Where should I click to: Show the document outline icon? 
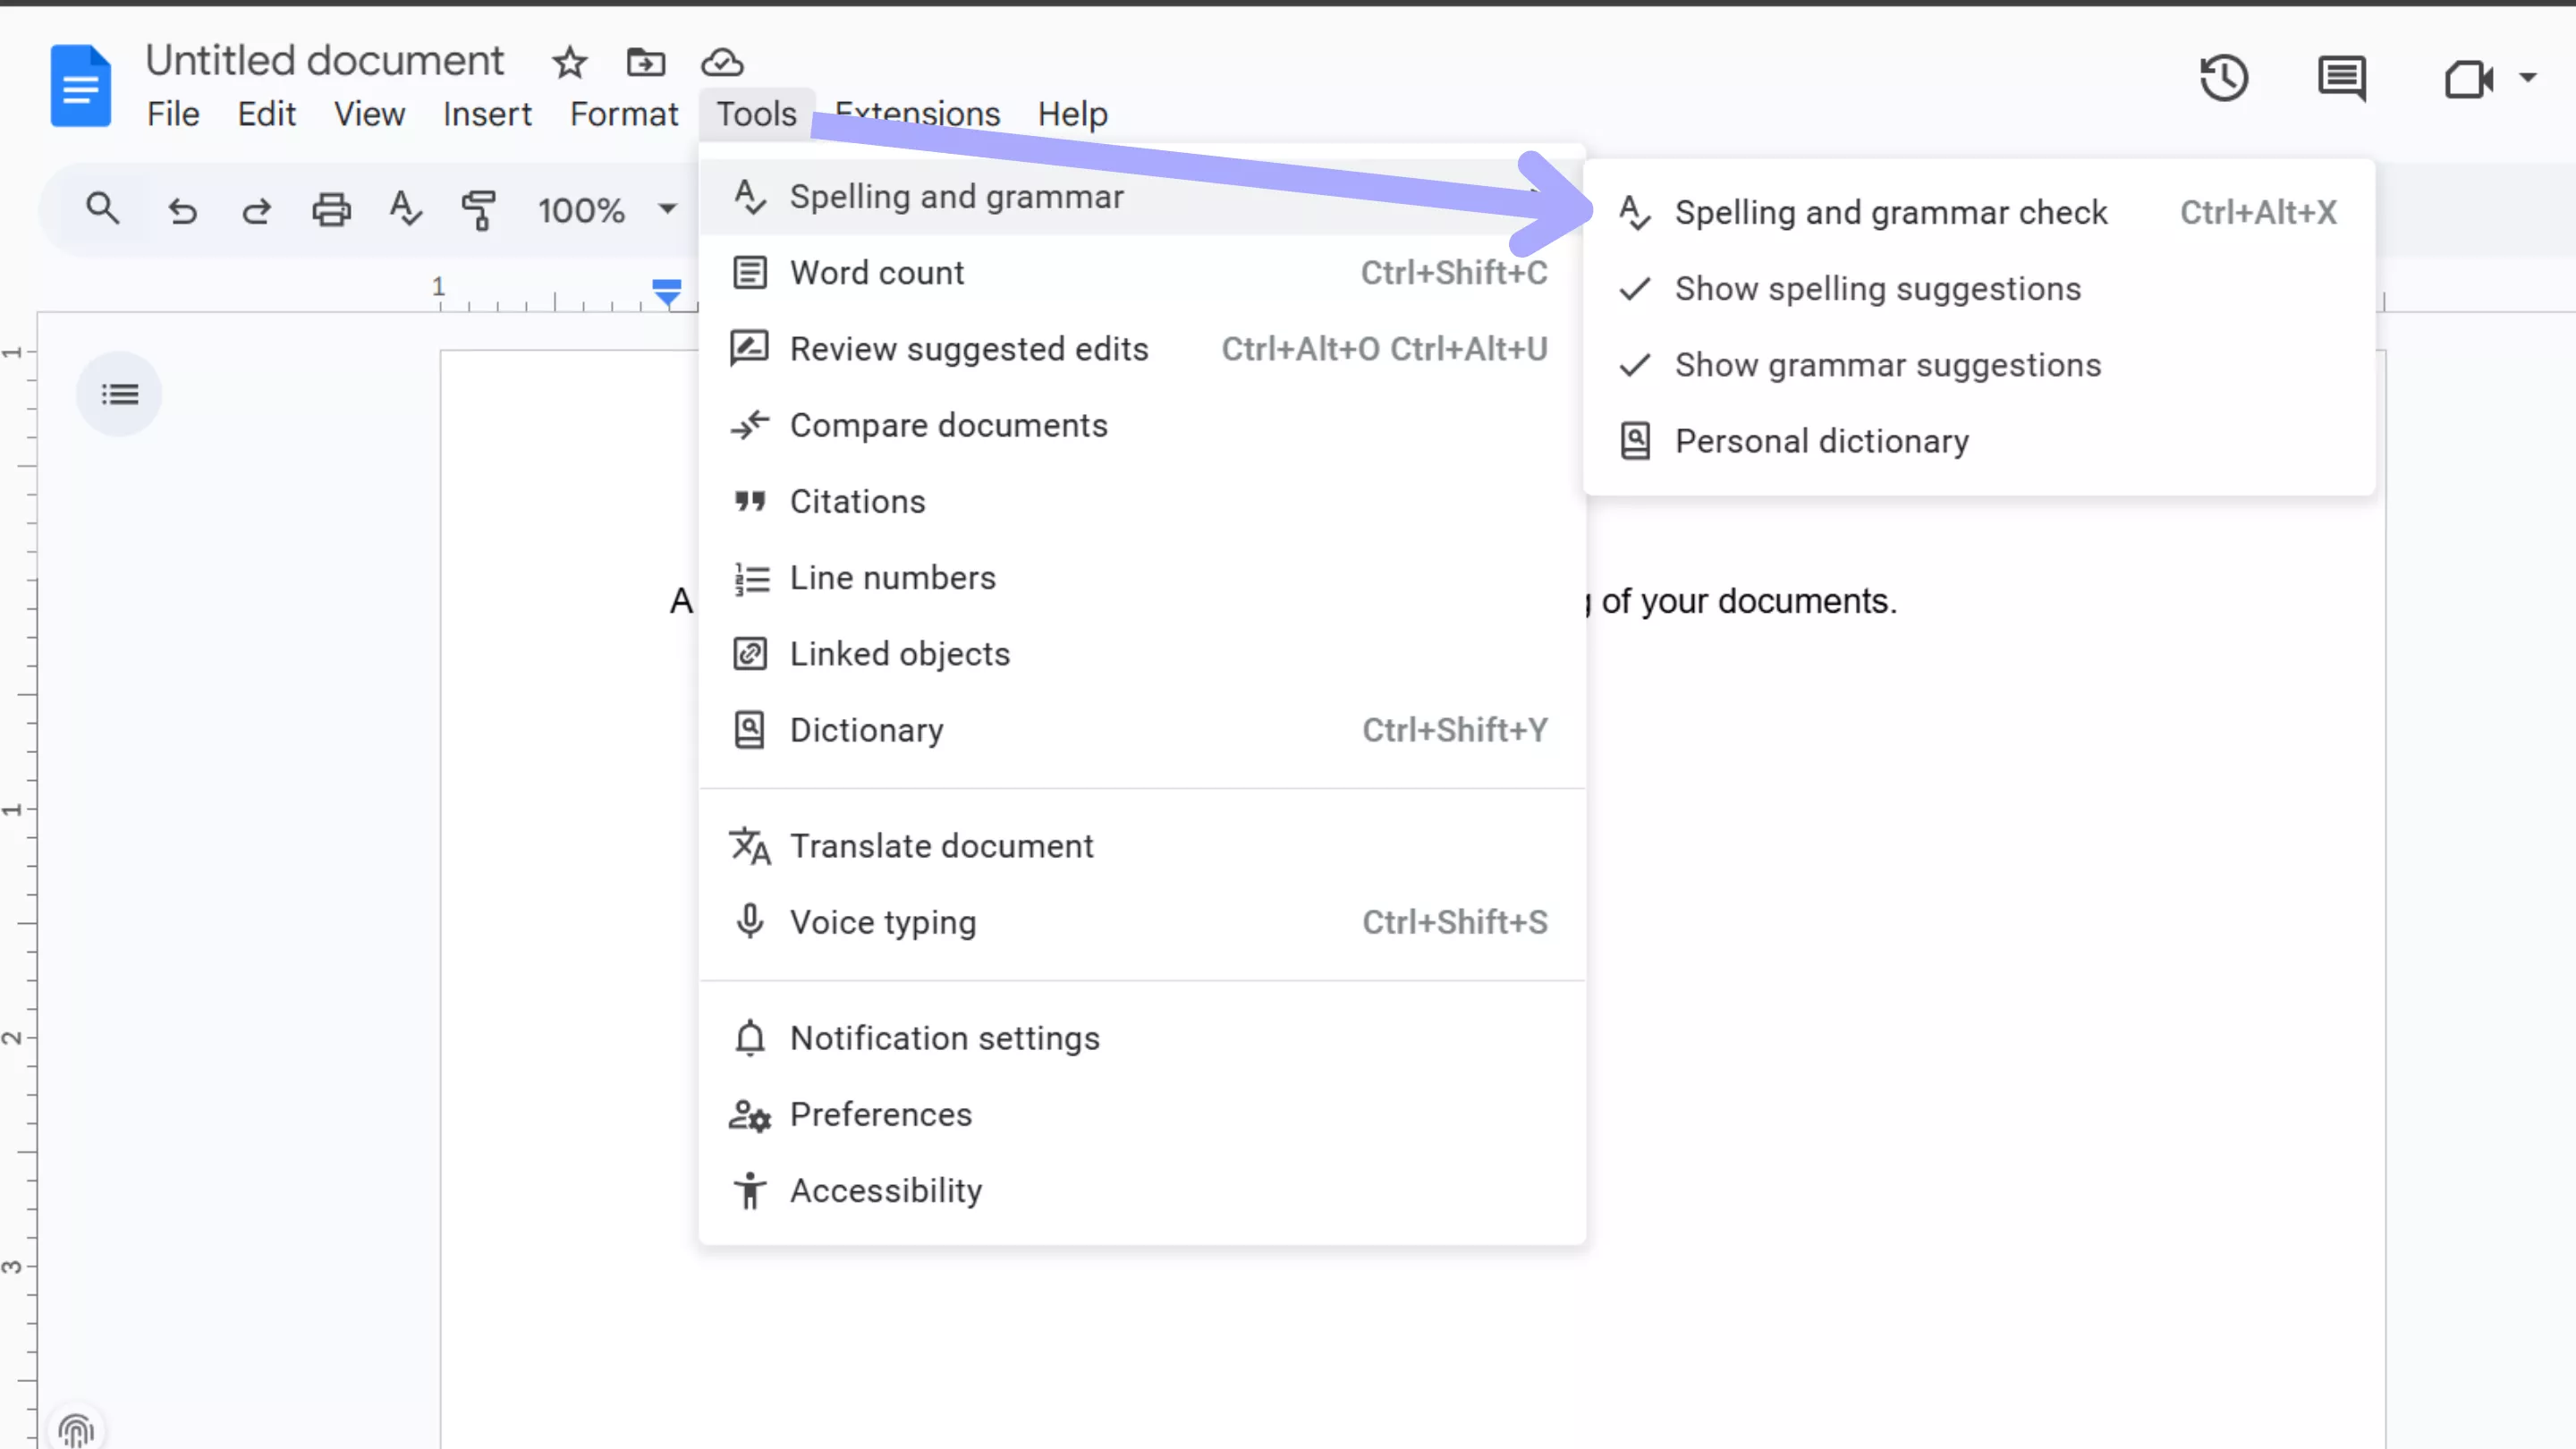(x=119, y=394)
